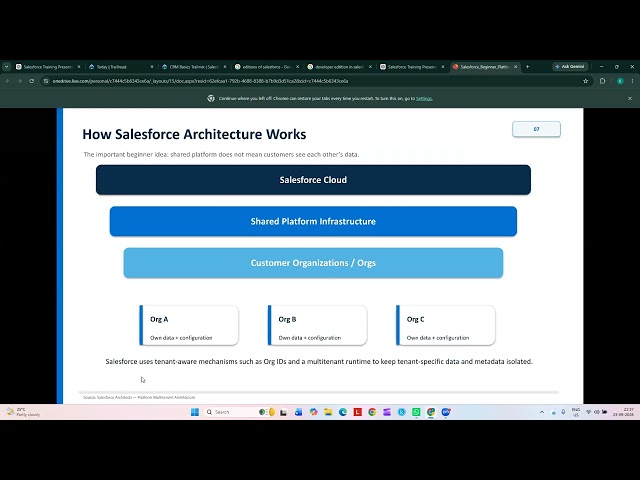Open Copilot colorful taskbar icon
This screenshot has height=480, width=640.
click(313, 412)
